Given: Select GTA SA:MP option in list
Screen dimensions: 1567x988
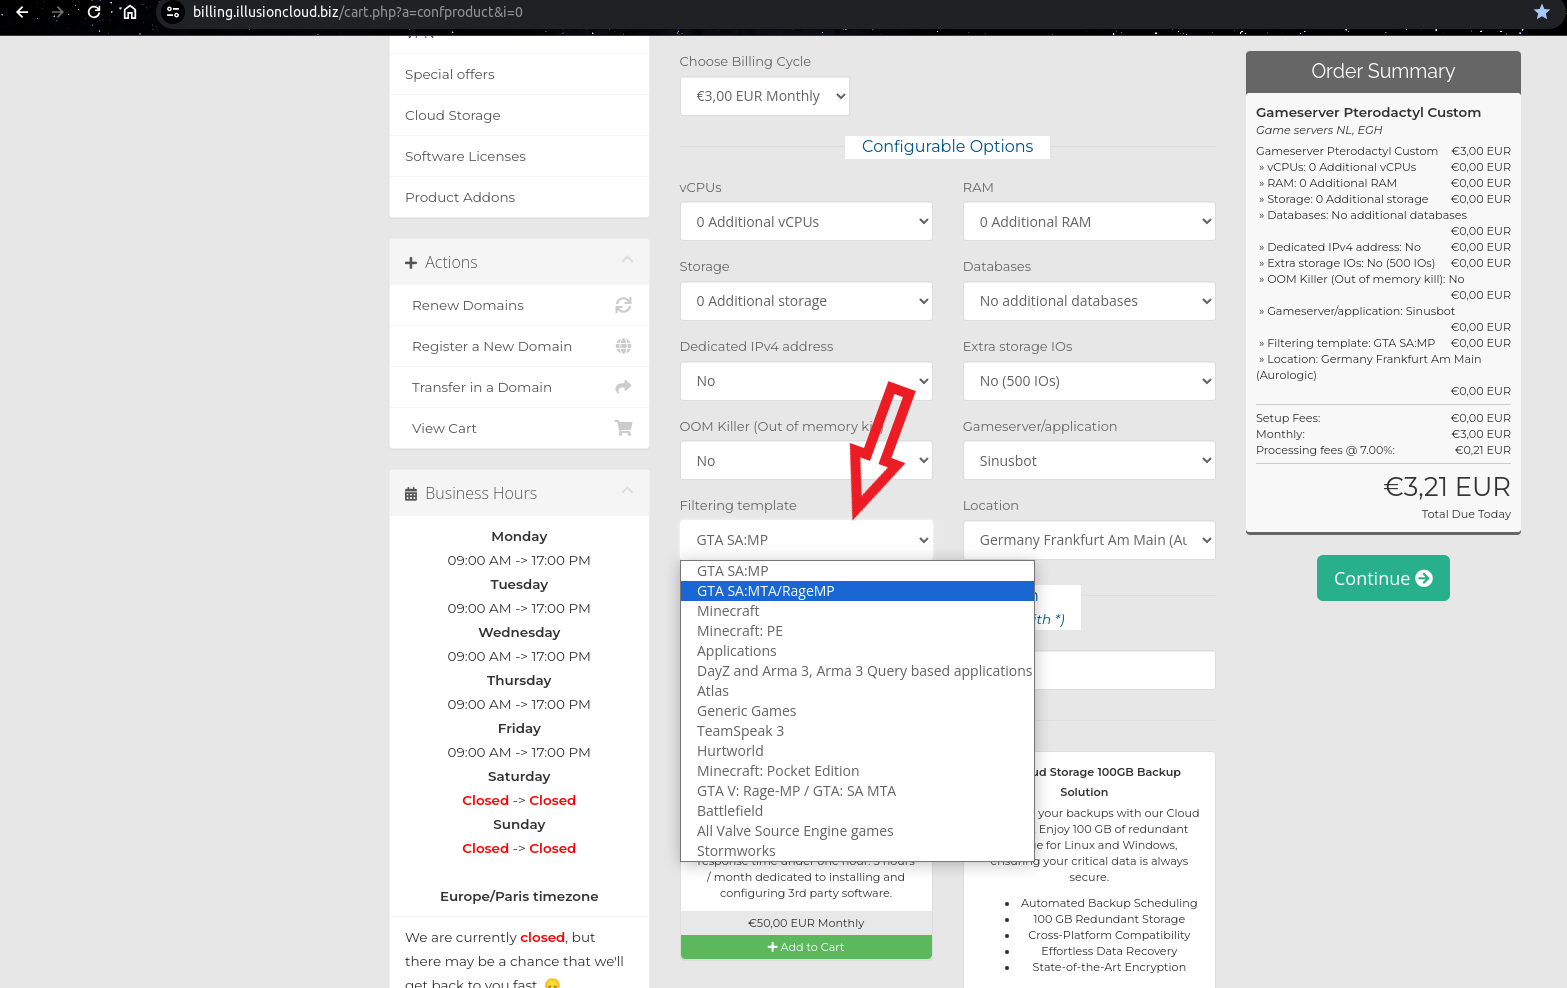Looking at the screenshot, I should point(857,571).
